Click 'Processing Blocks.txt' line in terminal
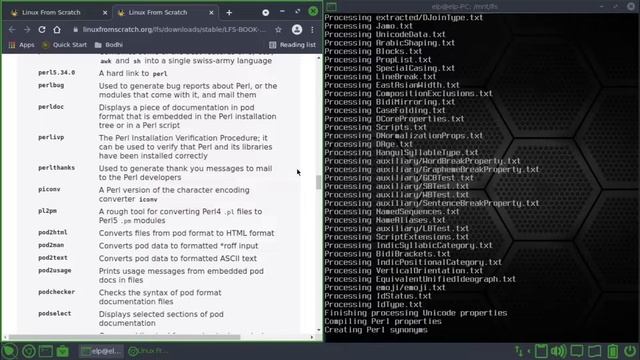Viewport: 640px width, 360px height. [x=373, y=51]
